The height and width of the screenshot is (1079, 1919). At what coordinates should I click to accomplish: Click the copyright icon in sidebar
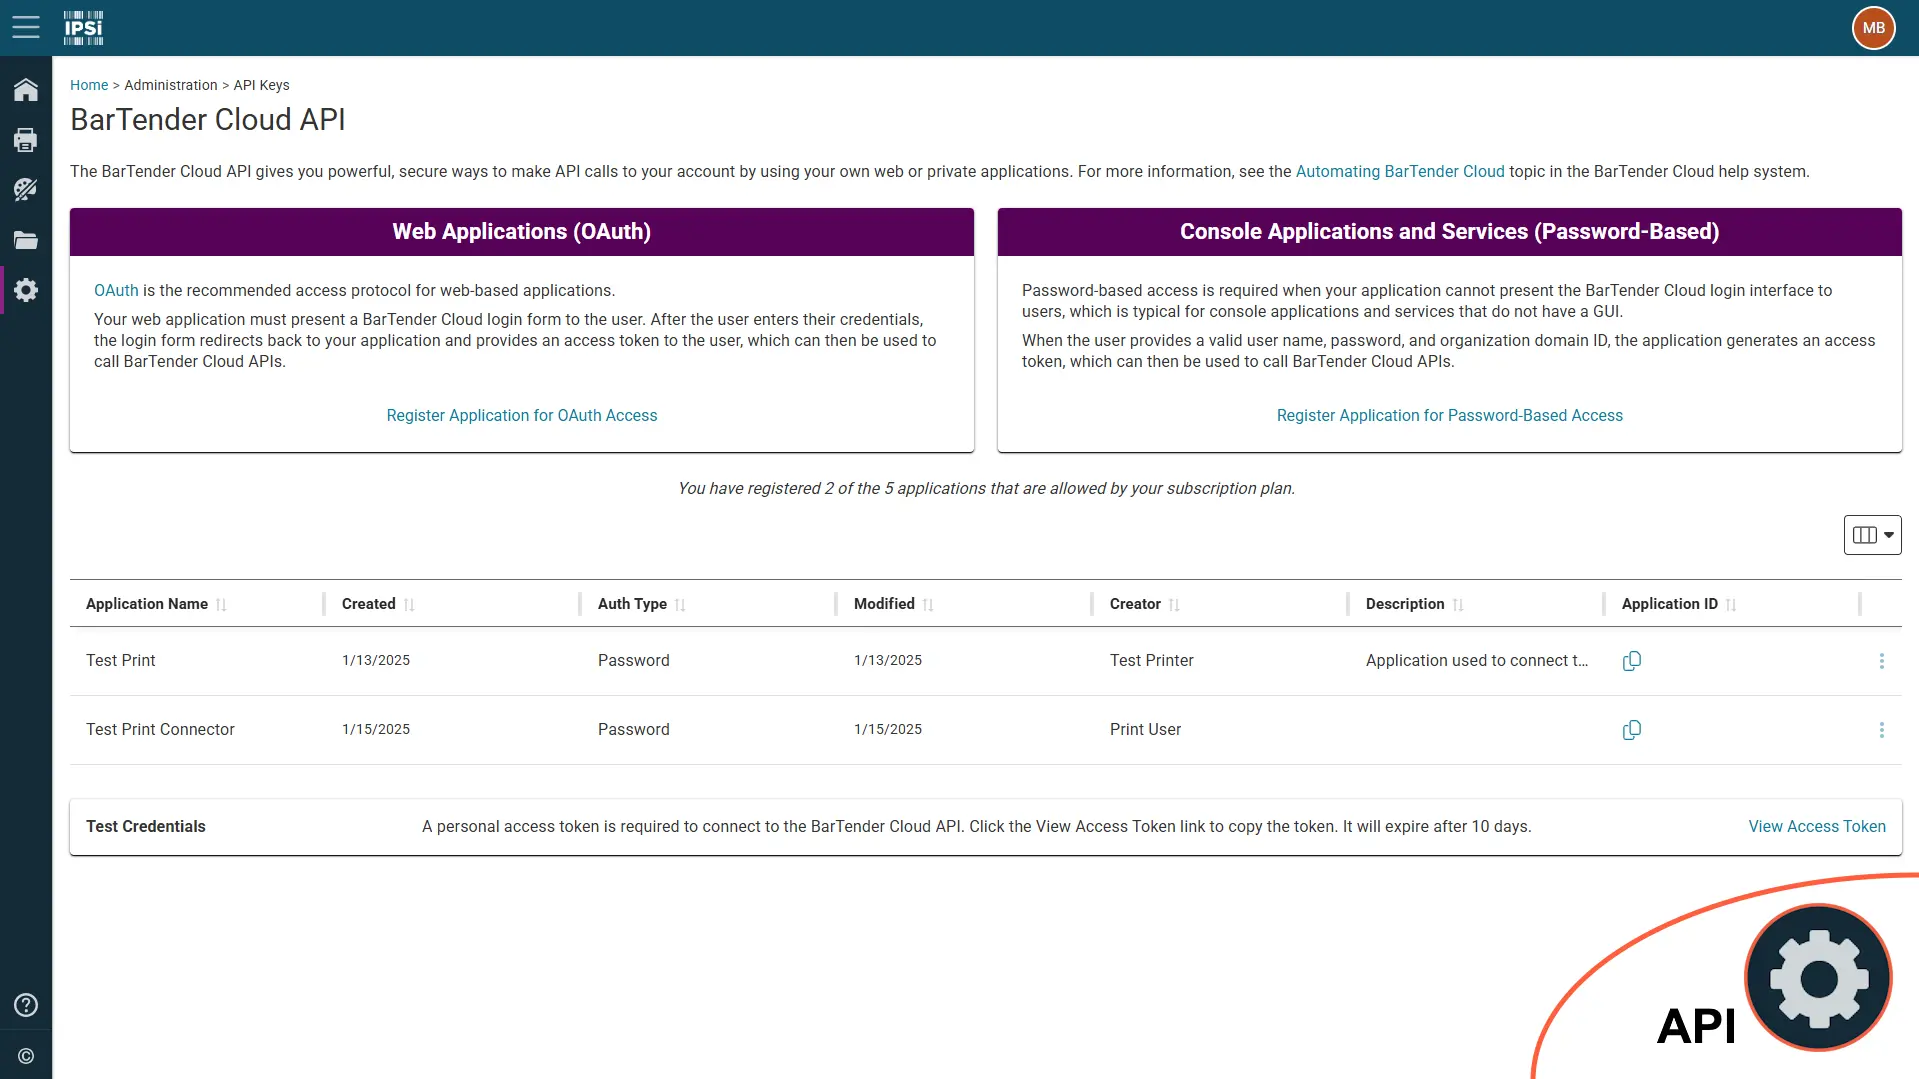(x=26, y=1056)
